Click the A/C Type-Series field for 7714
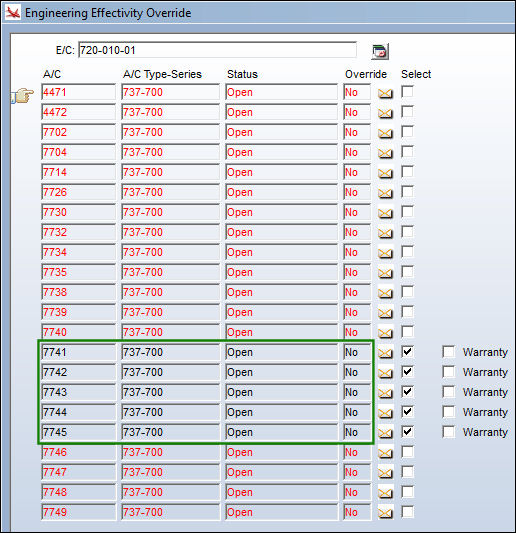This screenshot has width=516, height=533. click(171, 172)
